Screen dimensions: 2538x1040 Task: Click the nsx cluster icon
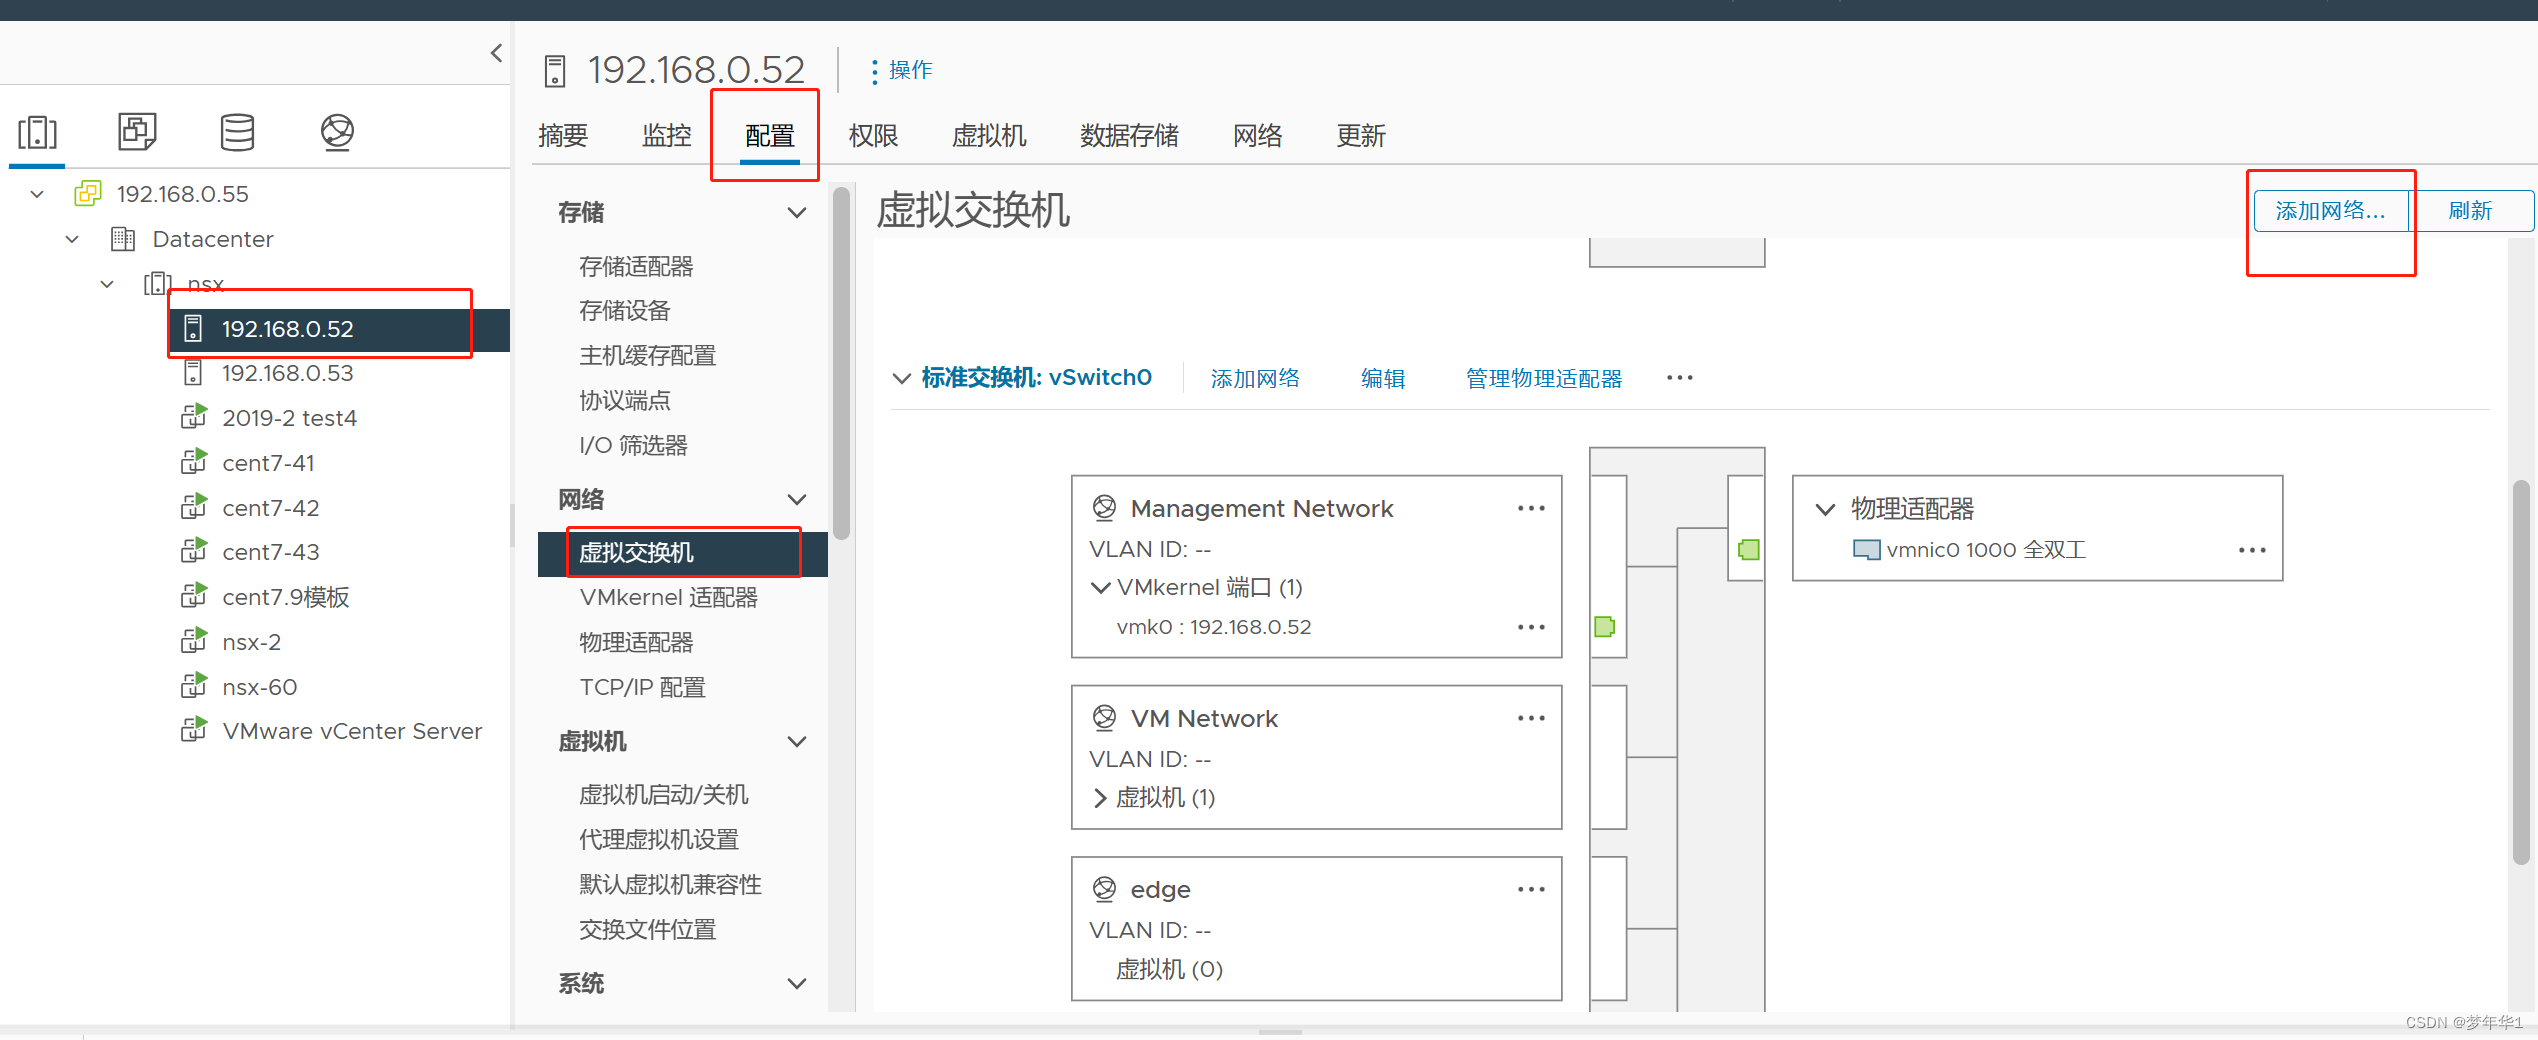click(x=157, y=284)
